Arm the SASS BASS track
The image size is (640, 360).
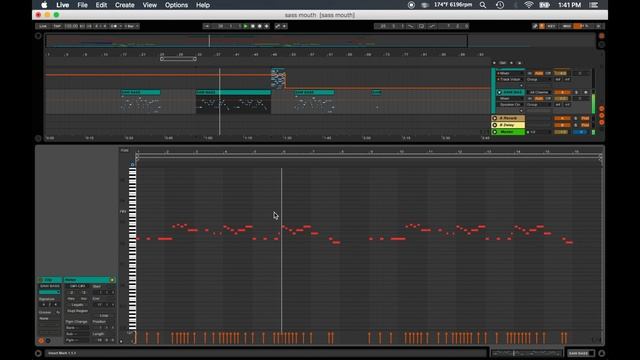pos(586,92)
